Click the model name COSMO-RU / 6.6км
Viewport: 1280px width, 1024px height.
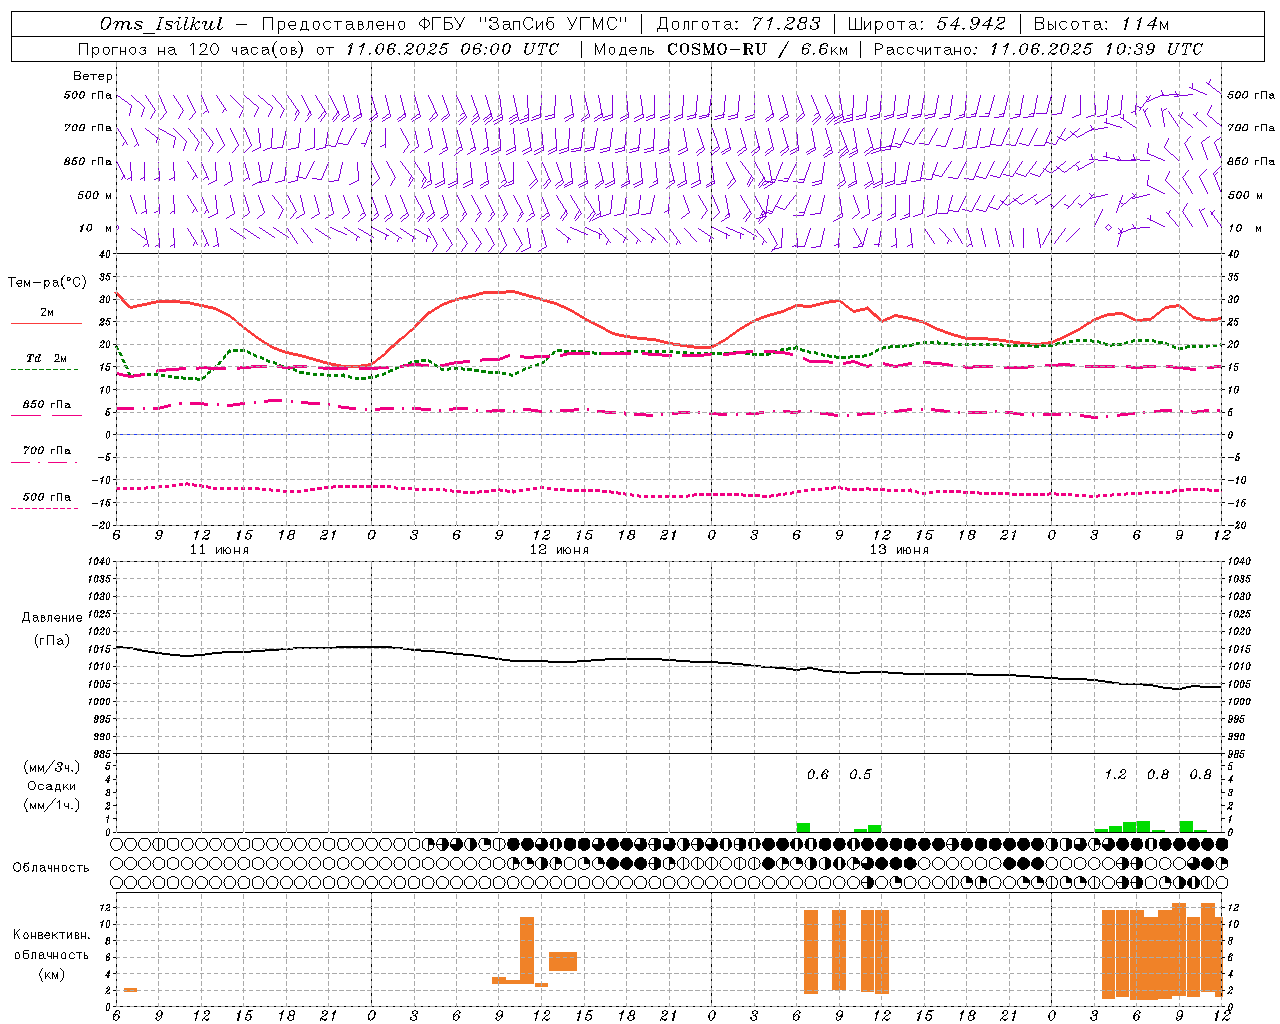coord(757,49)
